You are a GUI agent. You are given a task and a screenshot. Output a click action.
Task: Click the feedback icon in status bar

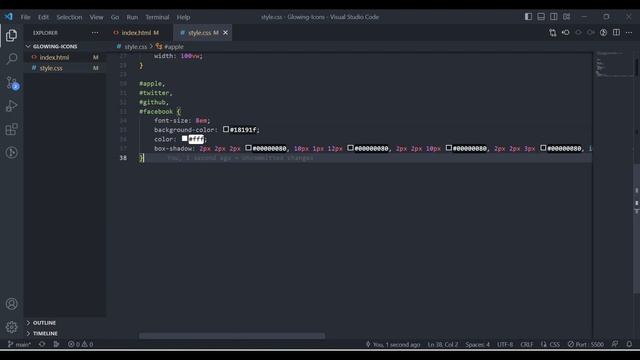point(615,344)
